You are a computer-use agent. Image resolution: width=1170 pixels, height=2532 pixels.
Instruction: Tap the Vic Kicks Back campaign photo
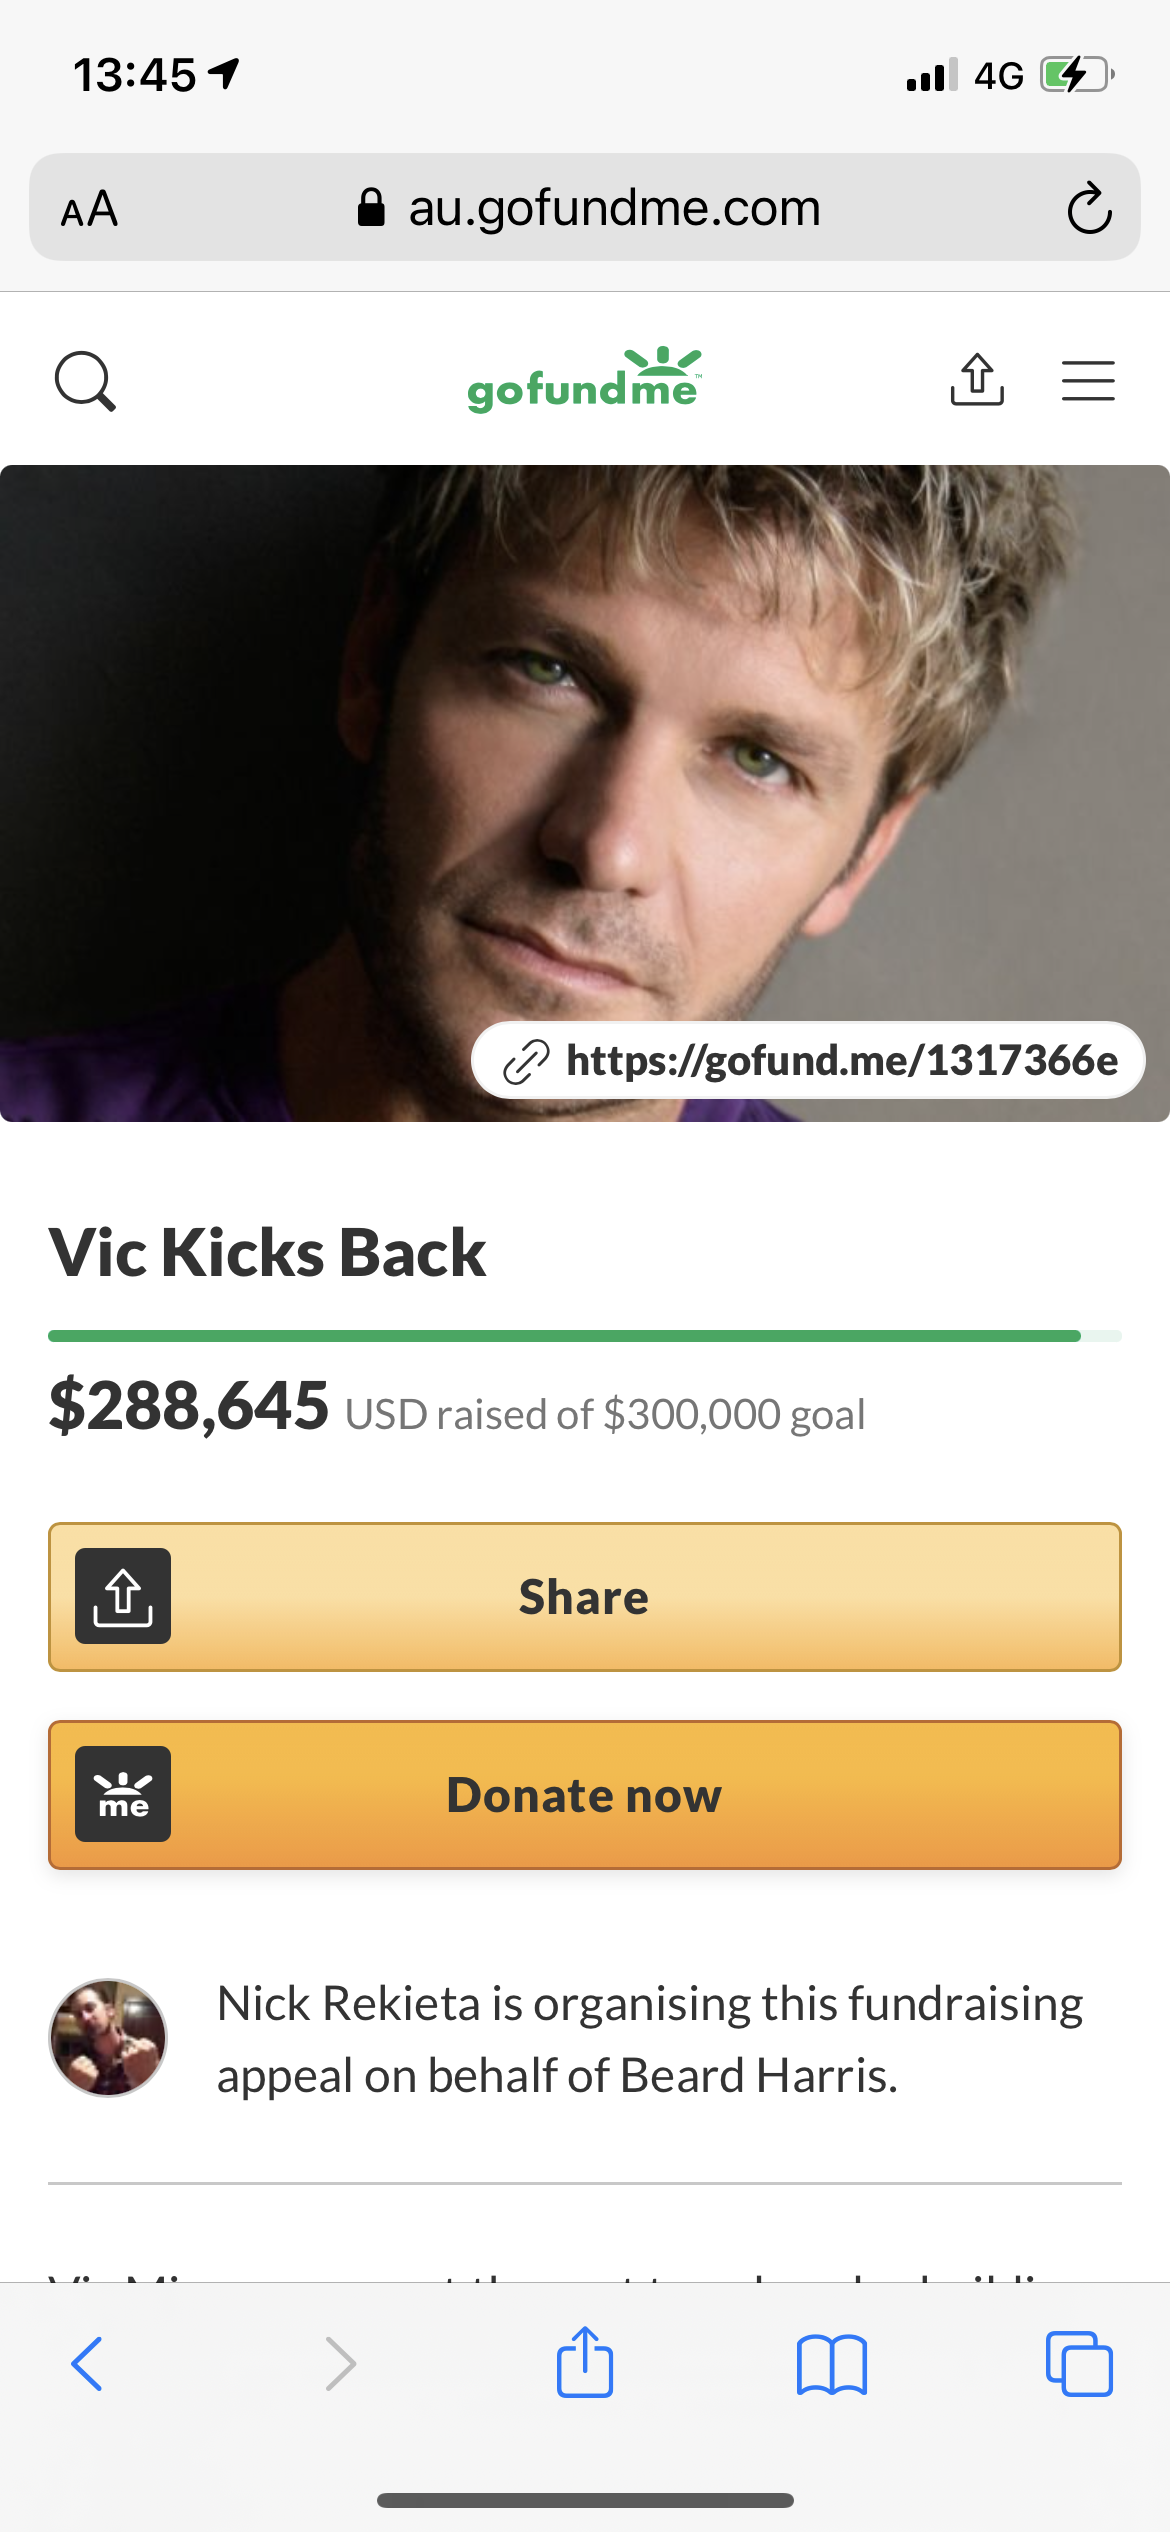point(585,793)
